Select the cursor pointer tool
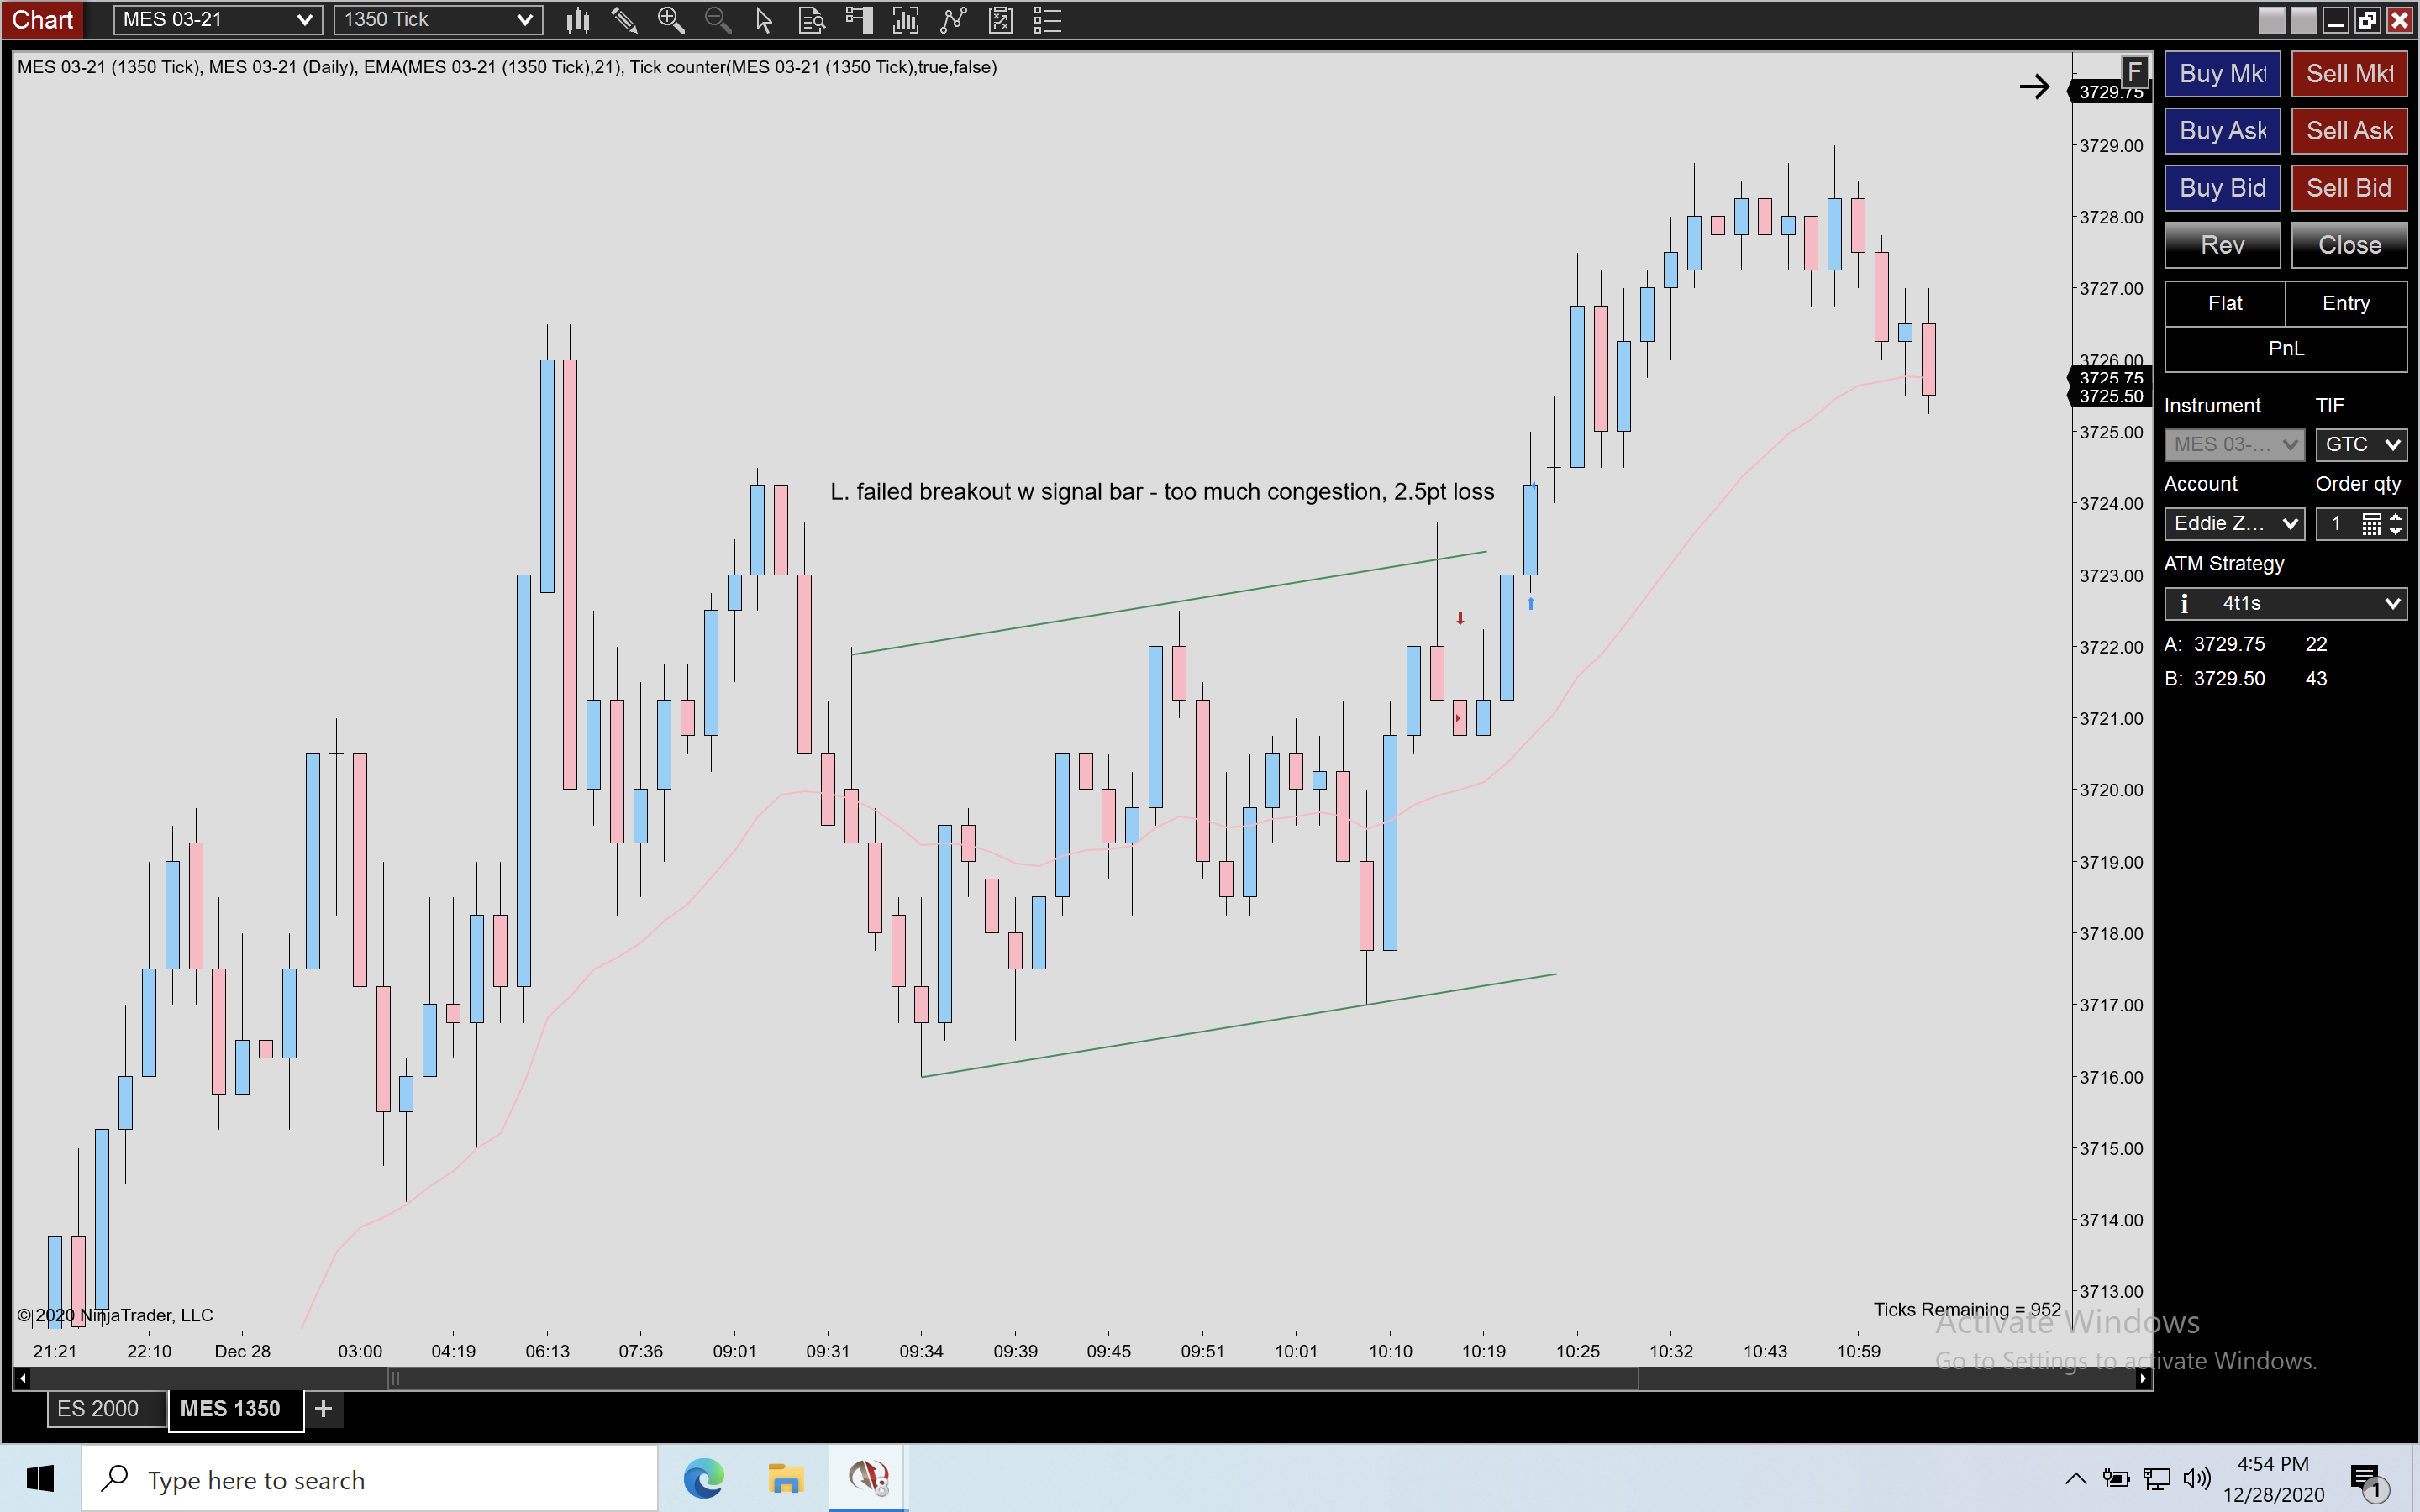The width and height of the screenshot is (2420, 1512). click(764, 20)
